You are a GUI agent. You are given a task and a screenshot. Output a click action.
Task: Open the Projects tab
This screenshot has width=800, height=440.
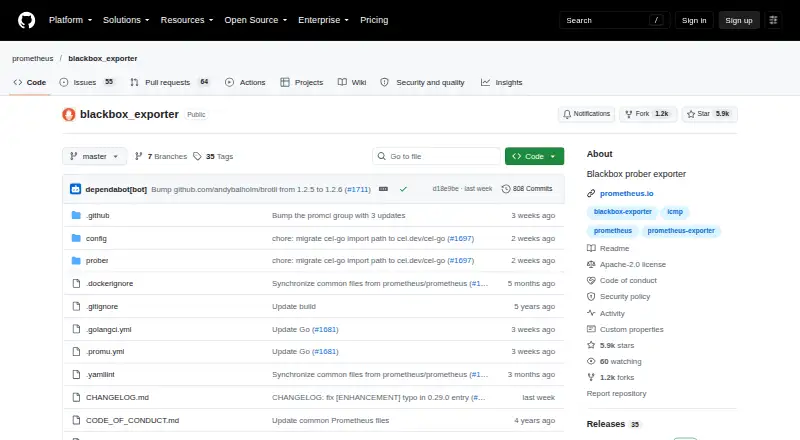tap(302, 82)
